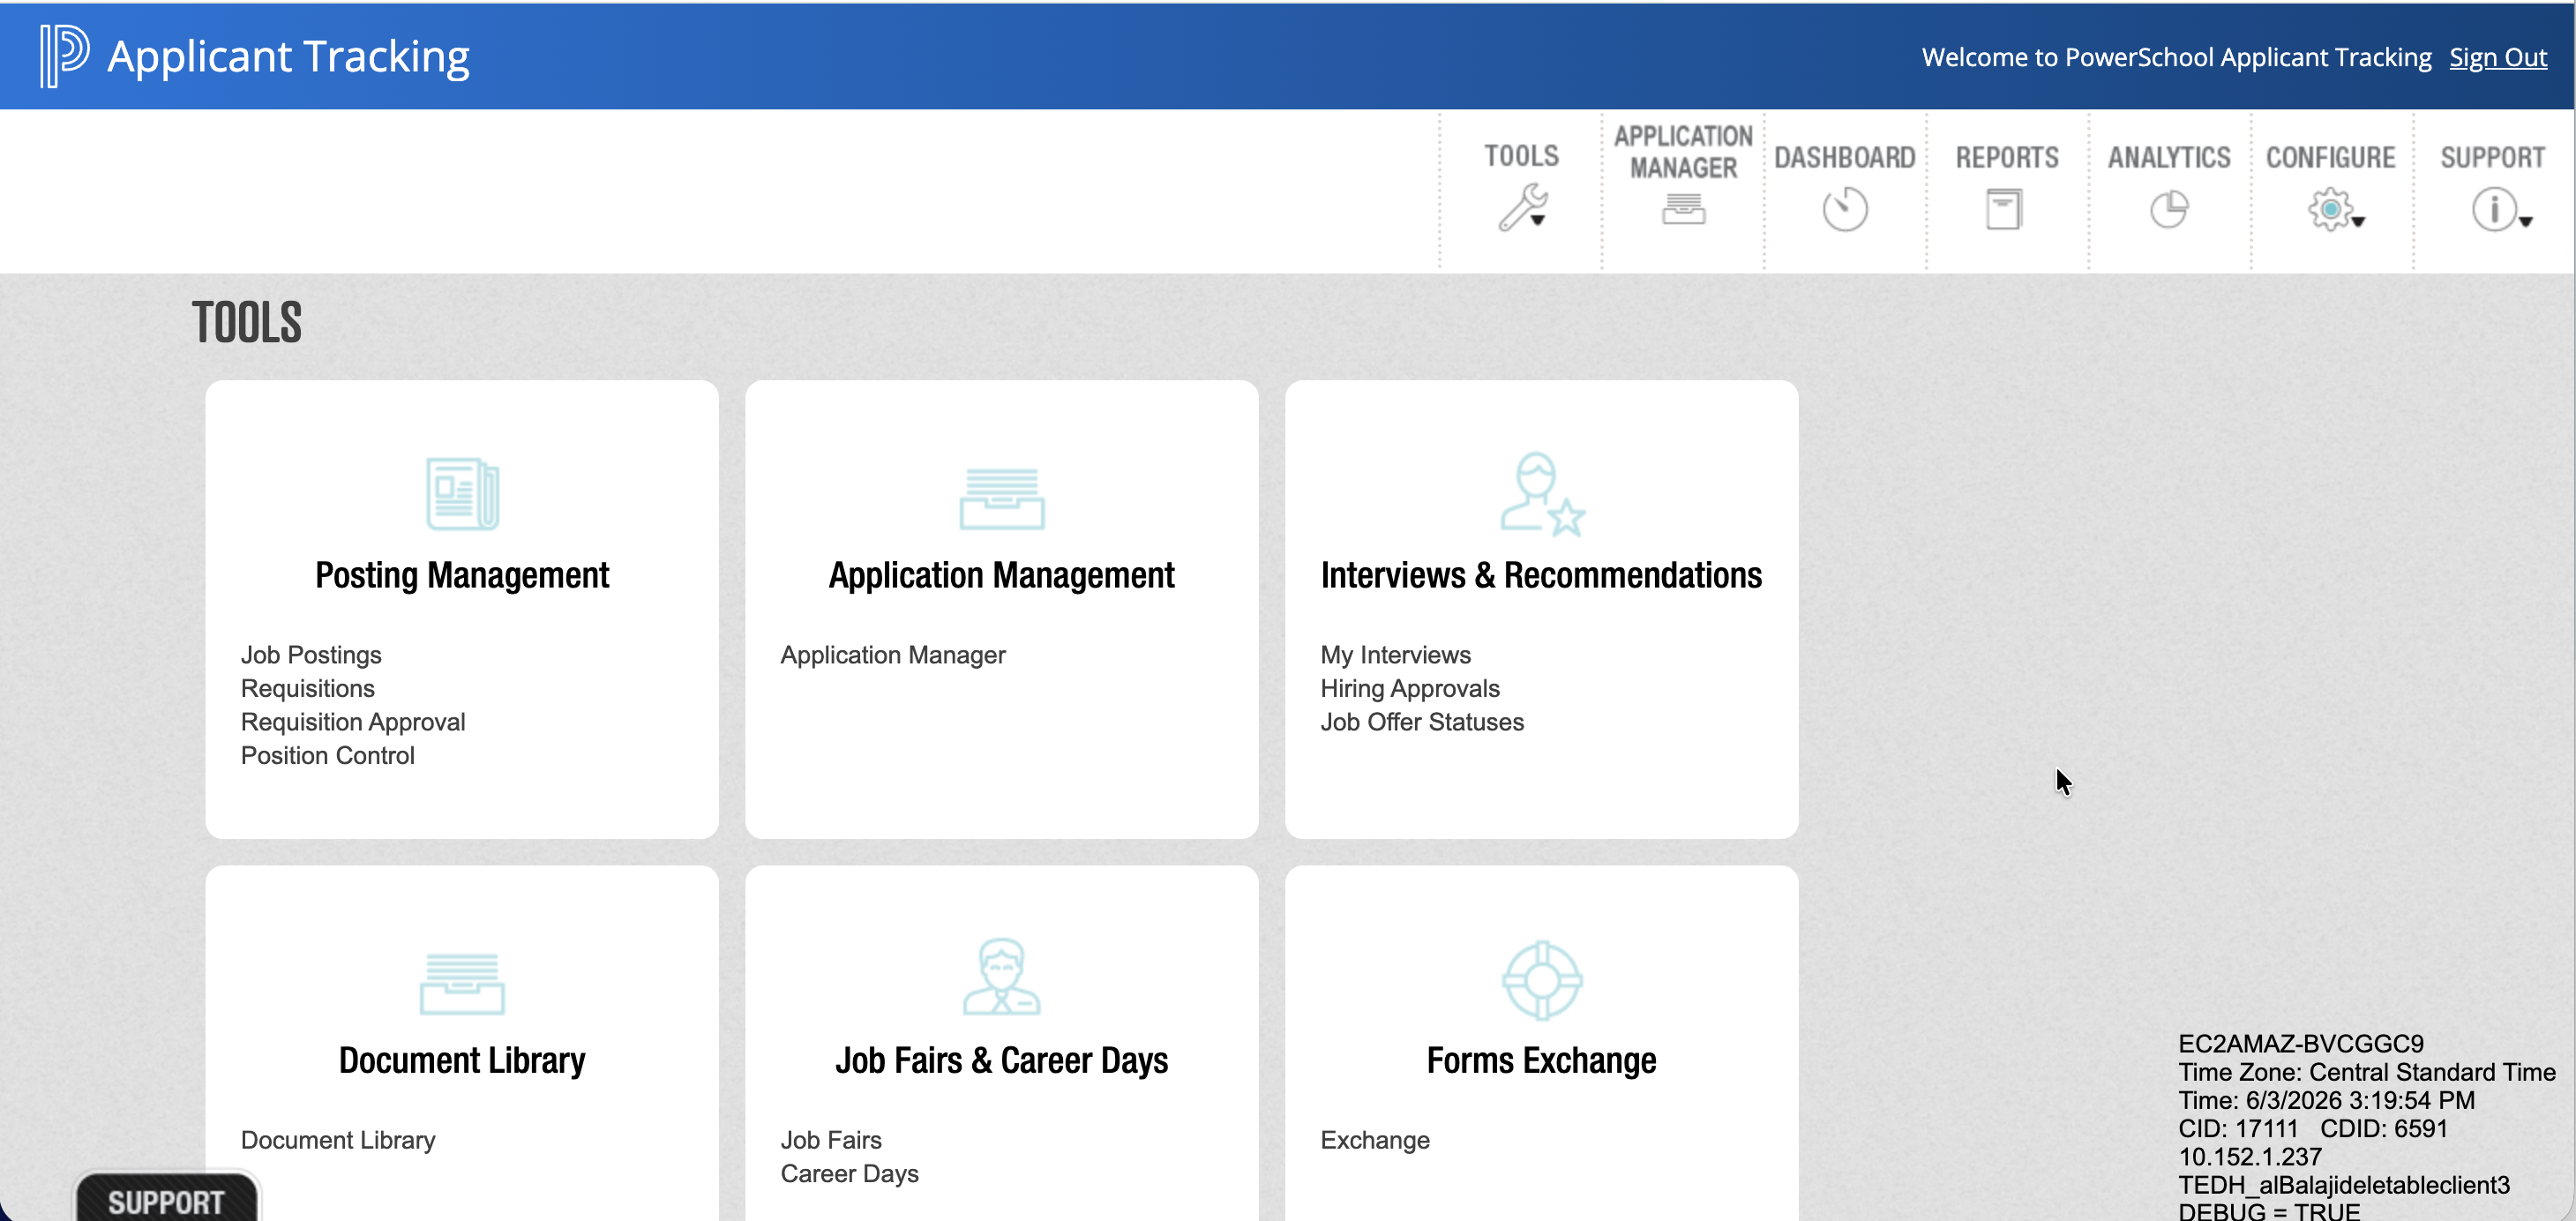This screenshot has height=1221, width=2576.
Task: Expand the Support info dropdown menu
Action: (x=2501, y=209)
